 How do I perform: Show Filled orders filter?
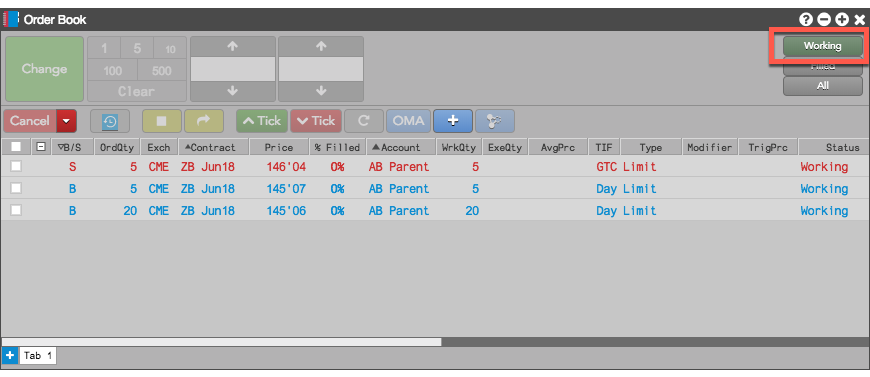coord(823,67)
